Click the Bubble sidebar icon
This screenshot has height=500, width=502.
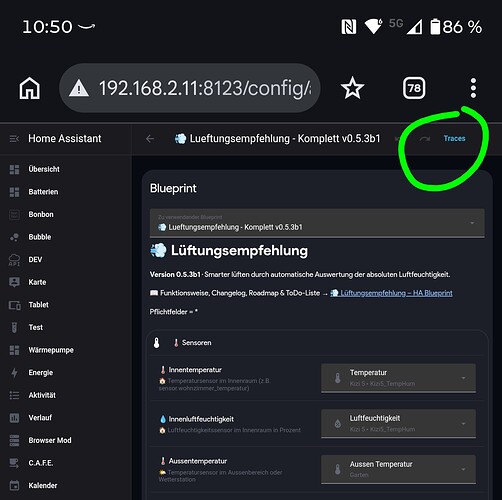click(14, 237)
